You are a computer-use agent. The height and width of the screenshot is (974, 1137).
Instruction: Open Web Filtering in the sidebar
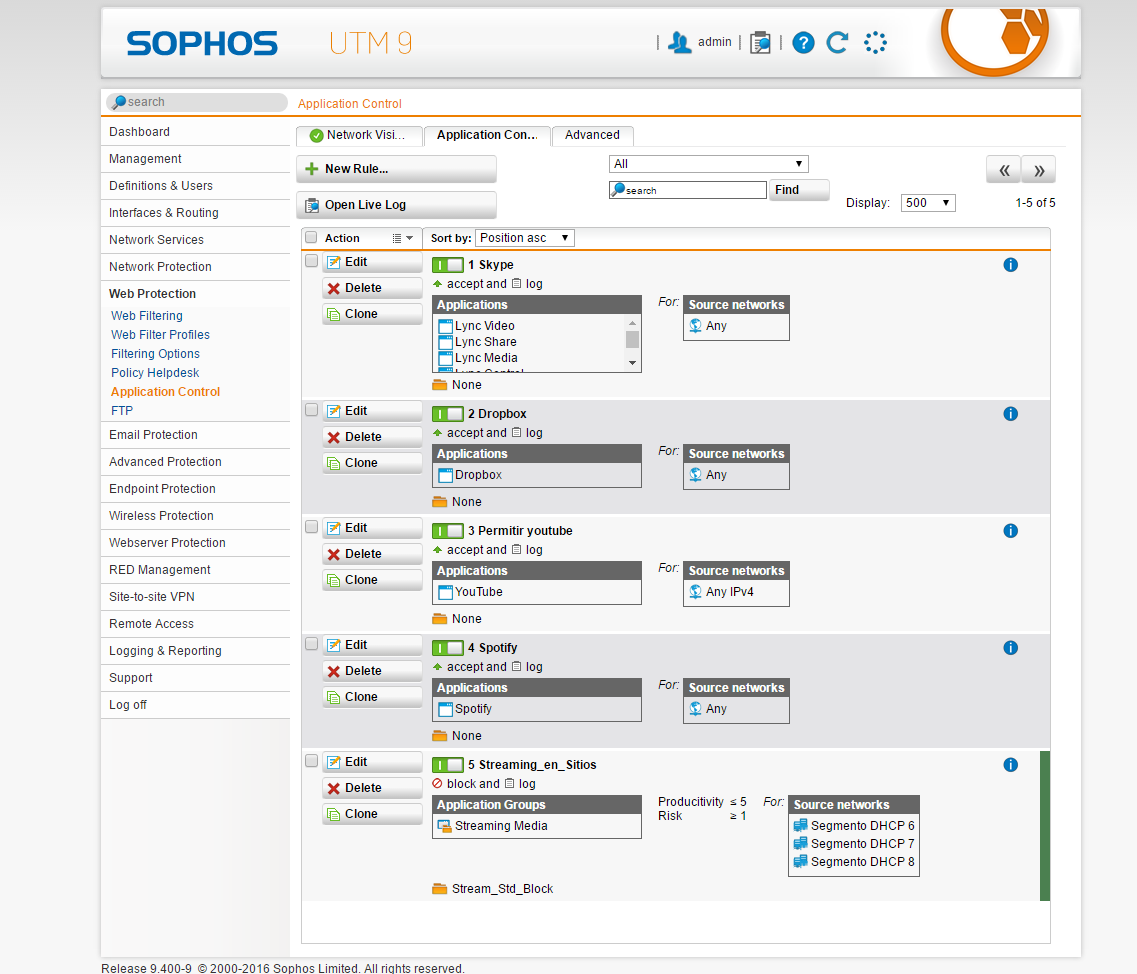(146, 316)
